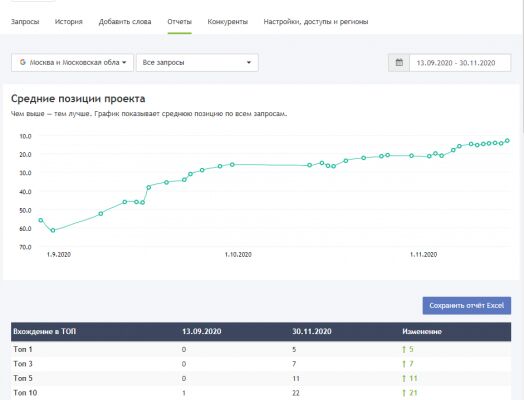The height and width of the screenshot is (400, 524).
Task: Select the Отчеты tab
Action: (x=179, y=22)
